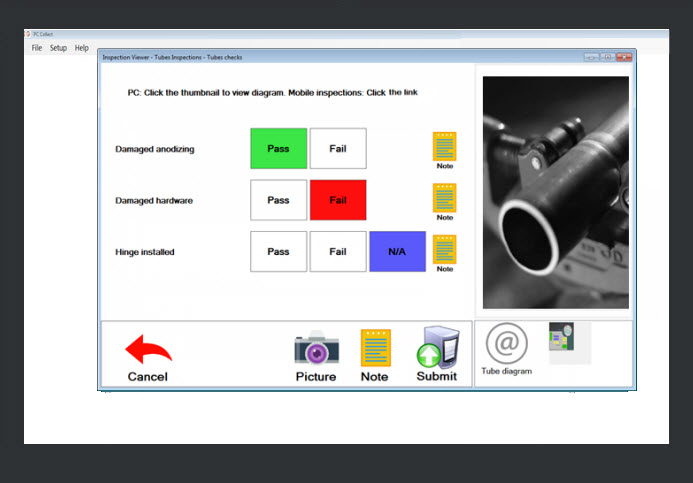Click the bottom Note notepad icon

375,348
